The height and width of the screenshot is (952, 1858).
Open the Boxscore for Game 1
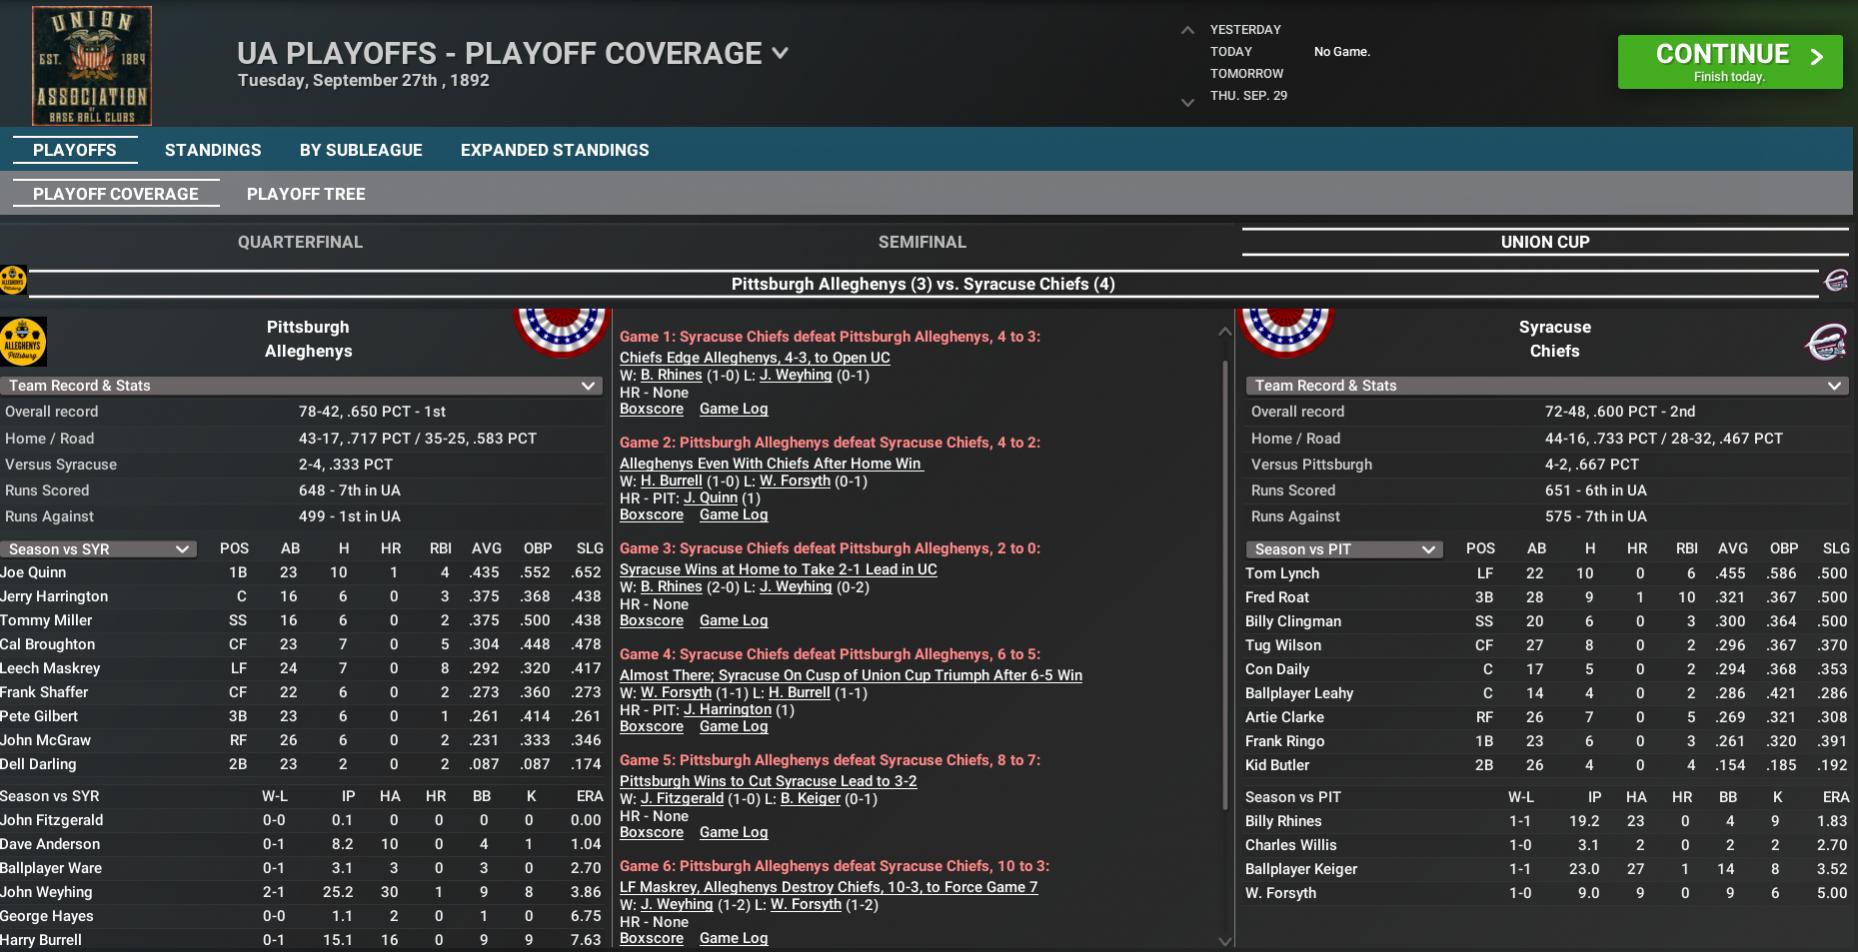tap(651, 408)
